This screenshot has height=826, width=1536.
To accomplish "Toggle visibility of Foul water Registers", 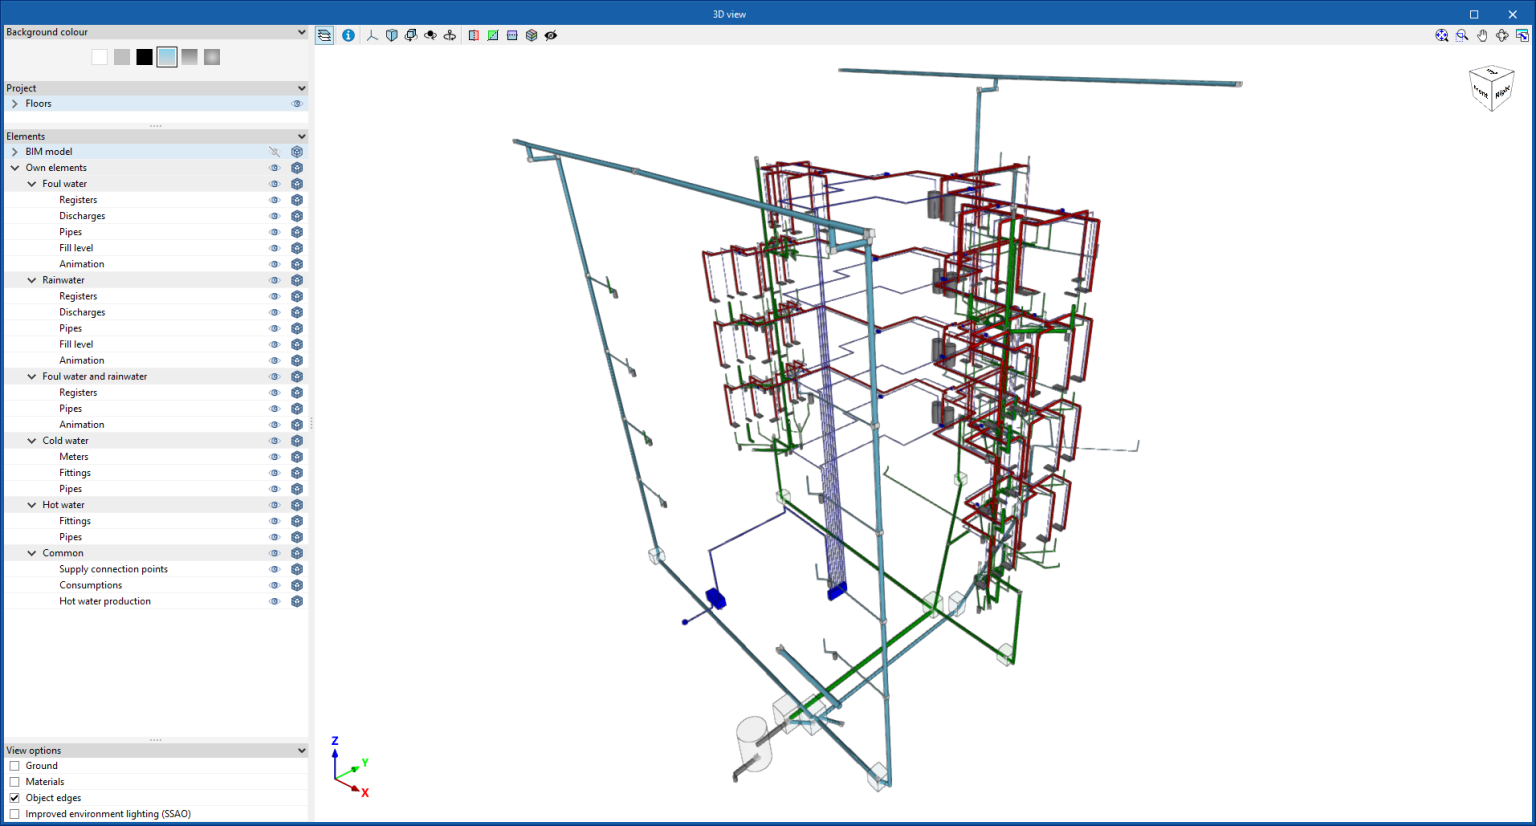I will (x=274, y=199).
